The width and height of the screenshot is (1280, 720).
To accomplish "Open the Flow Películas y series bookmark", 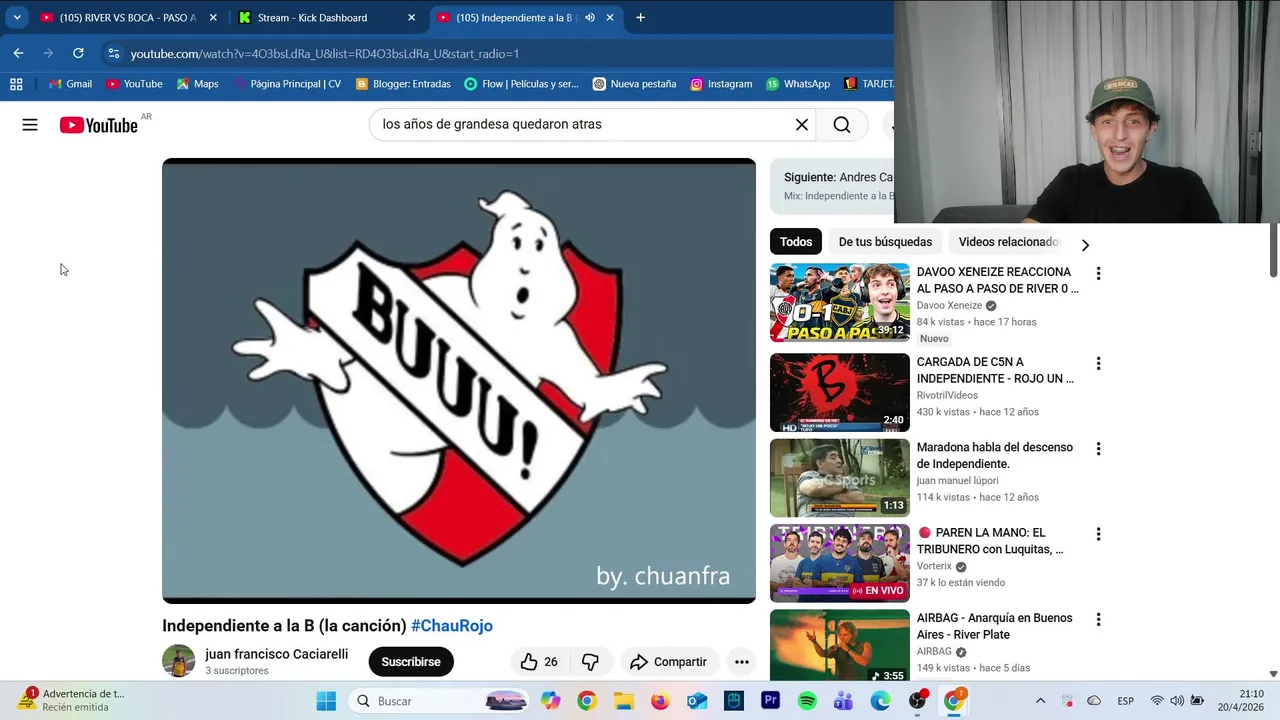I will pos(521,84).
